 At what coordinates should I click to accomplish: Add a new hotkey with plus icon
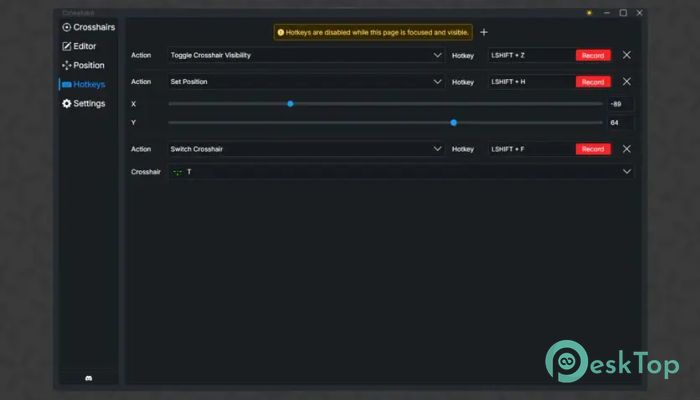pos(484,32)
